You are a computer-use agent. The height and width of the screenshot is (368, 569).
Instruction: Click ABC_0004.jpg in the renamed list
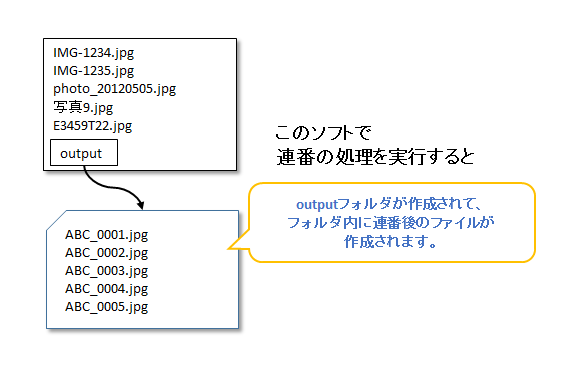[x=106, y=289]
